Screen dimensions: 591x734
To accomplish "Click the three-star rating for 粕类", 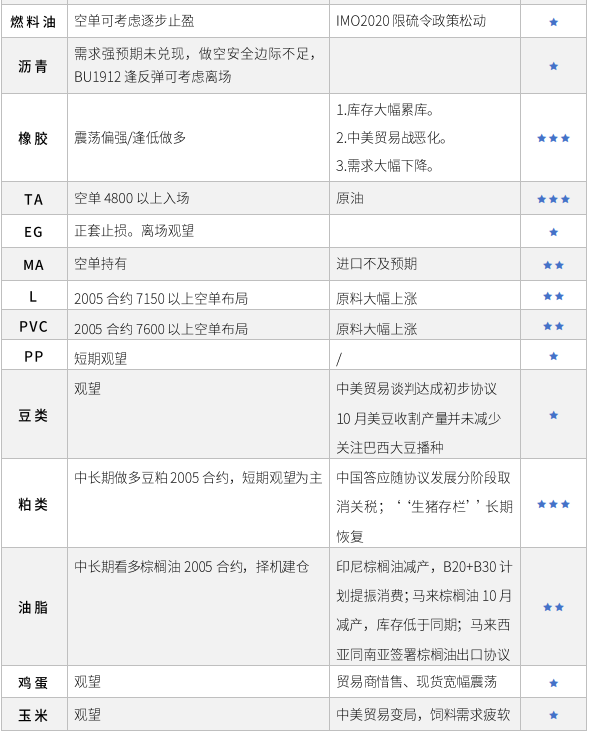I will (x=553, y=504).
